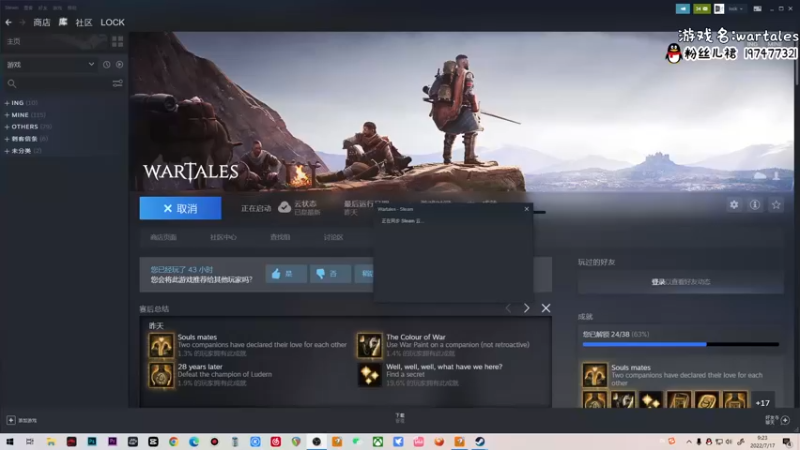Open the 游戏 filter dropdown
The width and height of the screenshot is (800, 450).
point(50,65)
